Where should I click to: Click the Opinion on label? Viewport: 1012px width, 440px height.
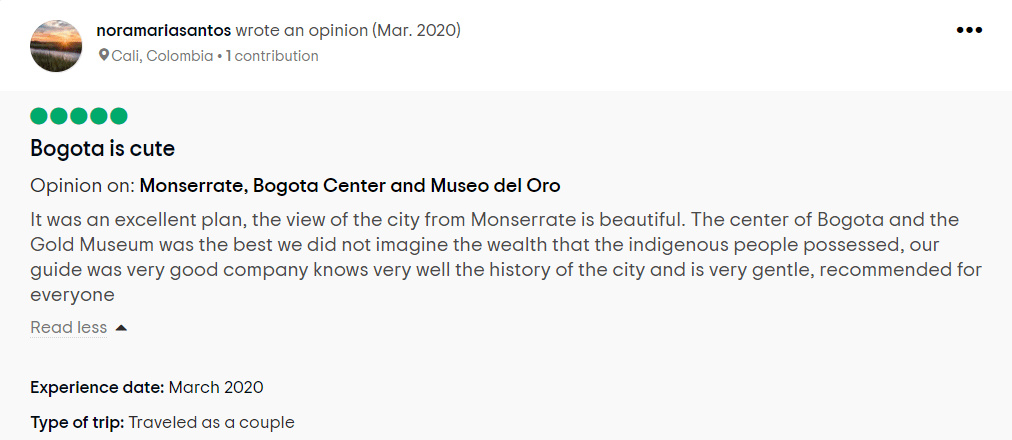(x=83, y=186)
